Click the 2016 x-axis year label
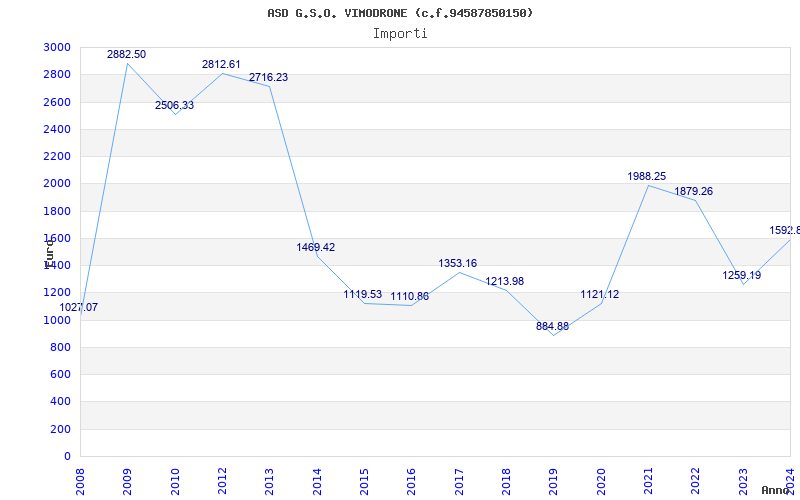The image size is (800, 500). [412, 482]
